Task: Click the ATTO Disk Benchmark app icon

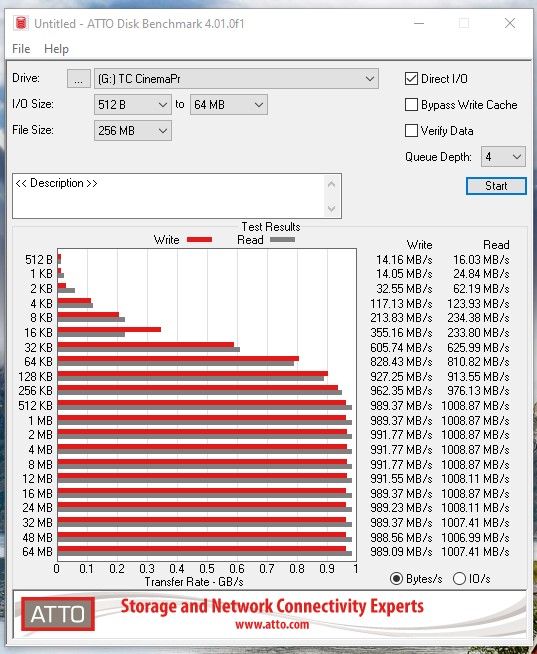Action: pos(20,23)
